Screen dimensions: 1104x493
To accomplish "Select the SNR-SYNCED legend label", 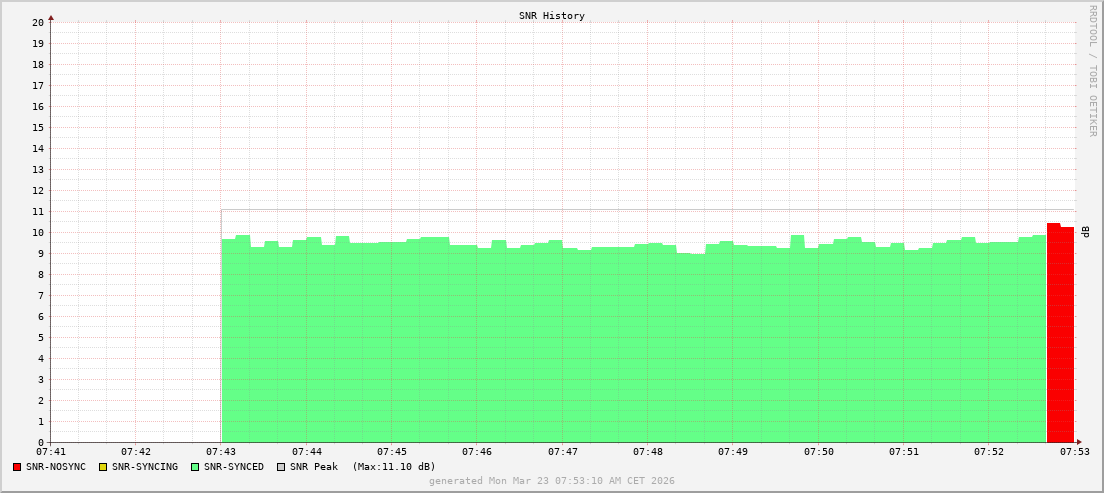I will pyautogui.click(x=234, y=467).
